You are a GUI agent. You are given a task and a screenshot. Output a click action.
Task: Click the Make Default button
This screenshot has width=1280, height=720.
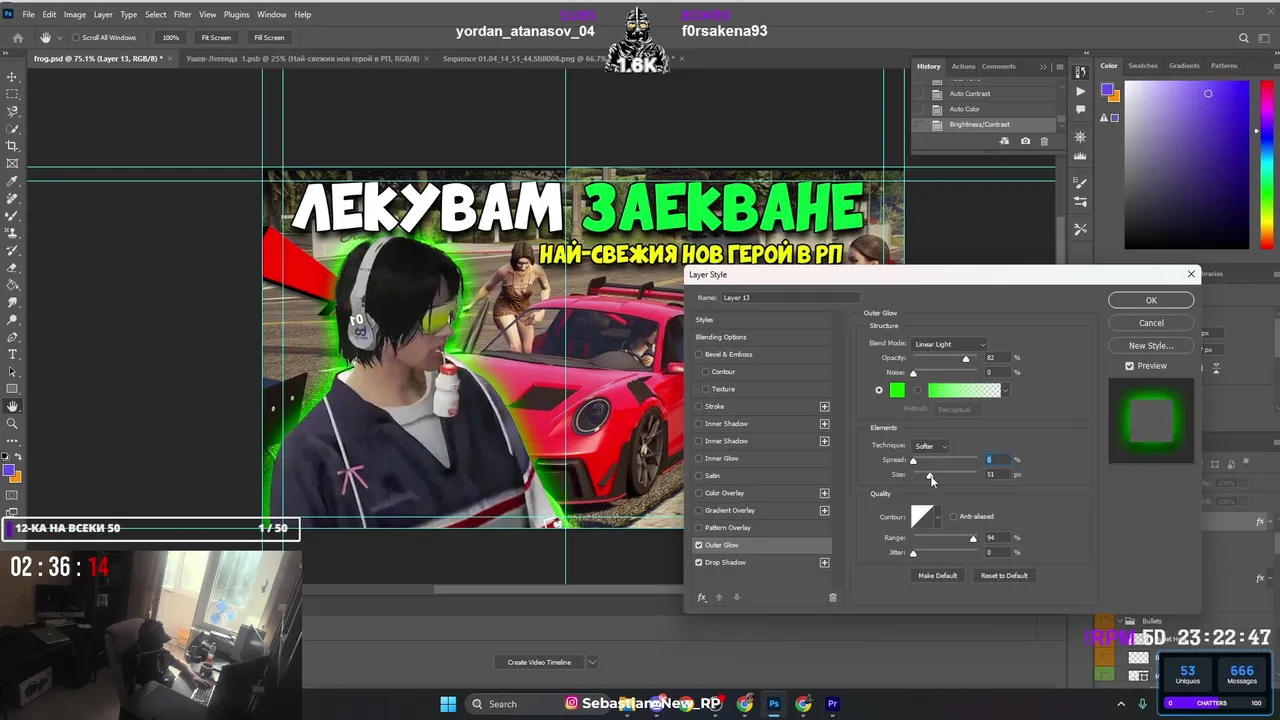tap(937, 575)
